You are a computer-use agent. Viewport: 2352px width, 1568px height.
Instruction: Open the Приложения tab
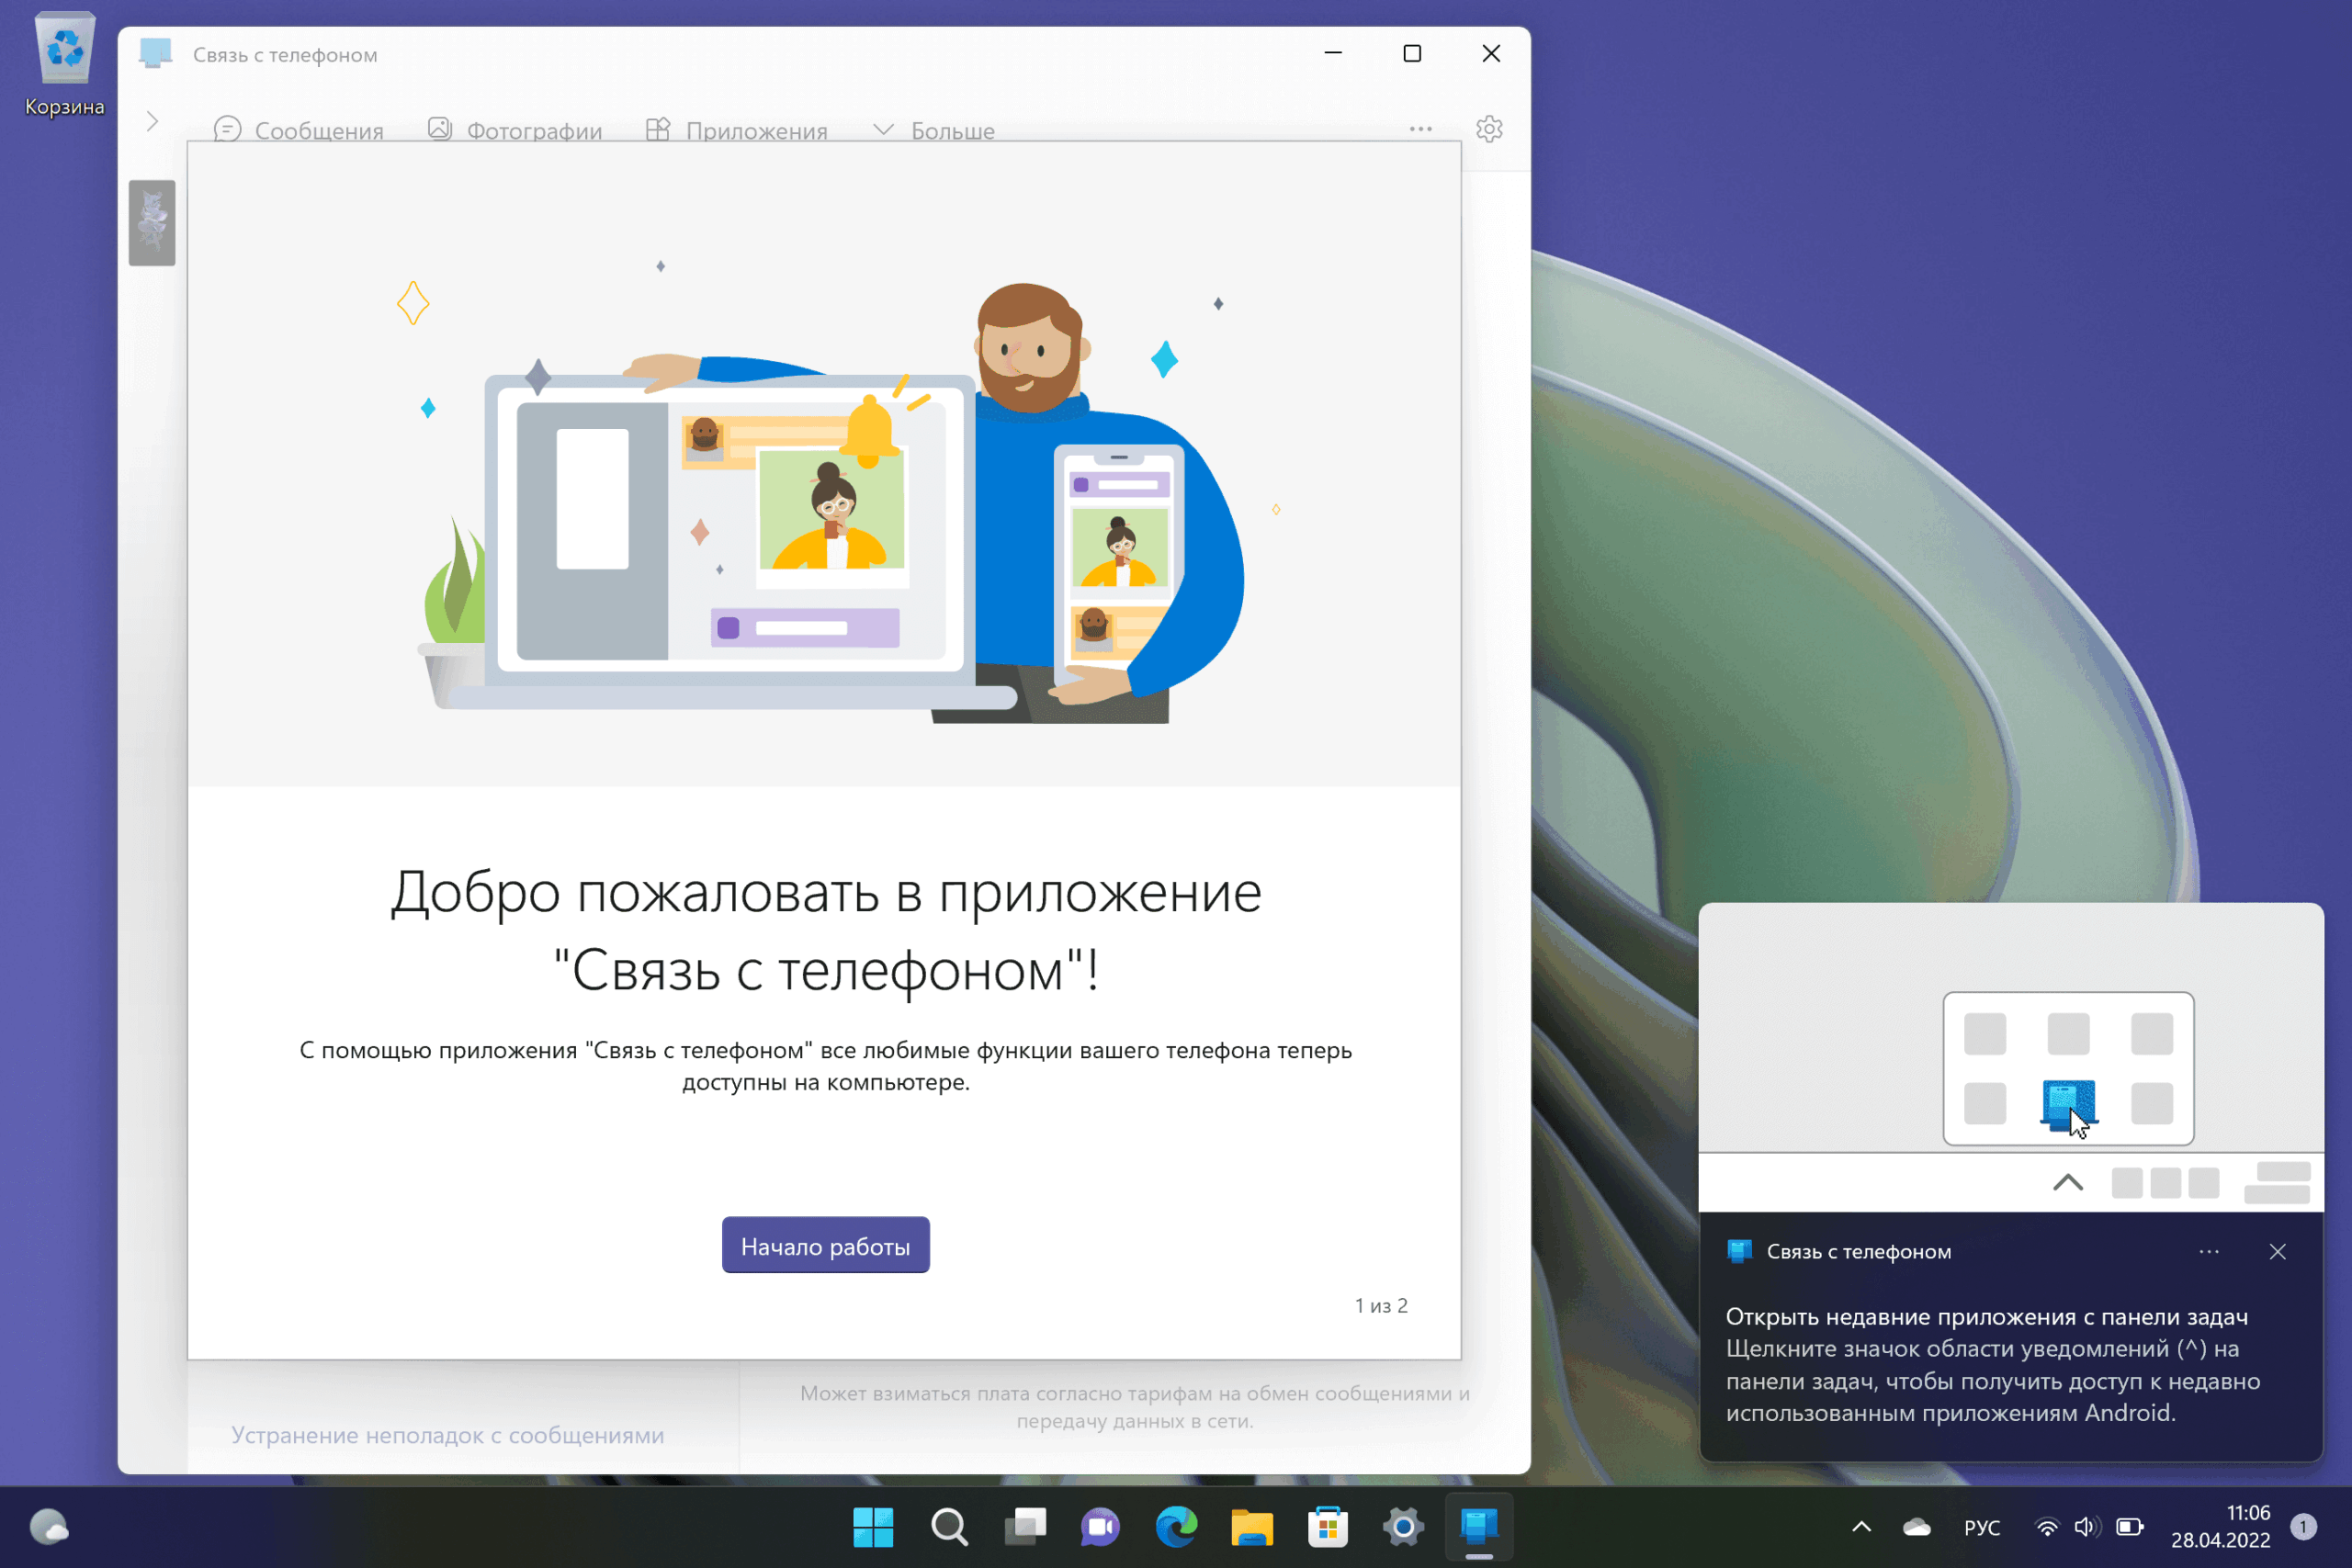pos(736,130)
